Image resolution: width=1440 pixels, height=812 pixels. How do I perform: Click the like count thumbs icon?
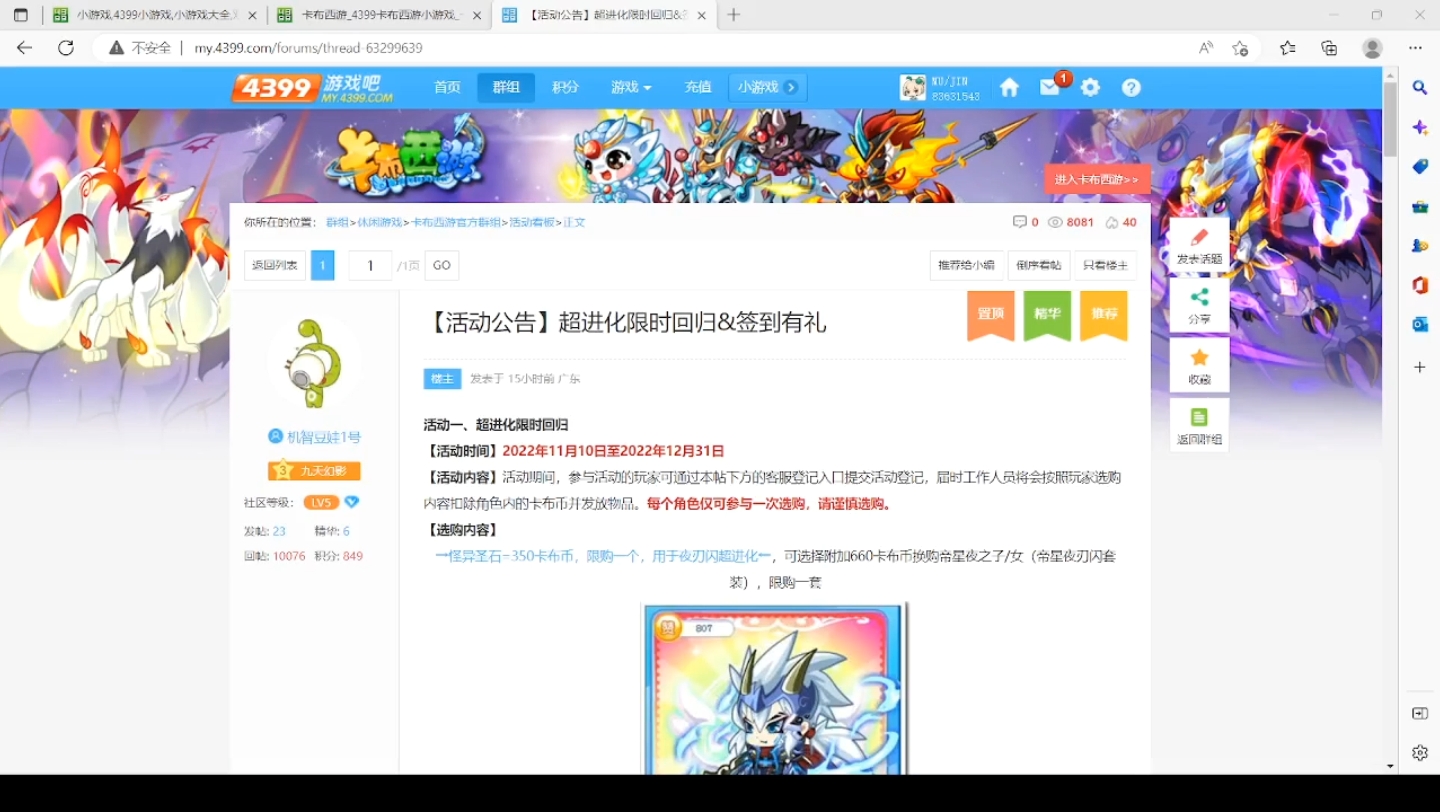[1111, 223]
